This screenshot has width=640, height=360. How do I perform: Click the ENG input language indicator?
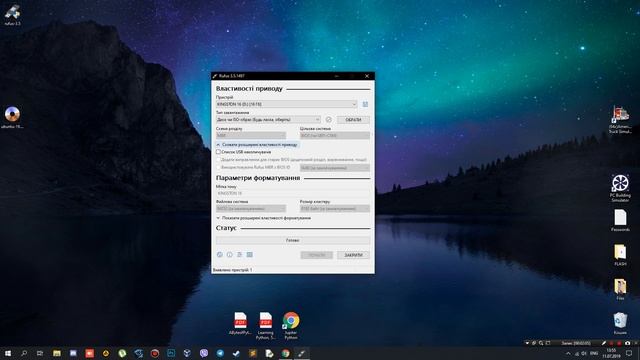point(594,353)
